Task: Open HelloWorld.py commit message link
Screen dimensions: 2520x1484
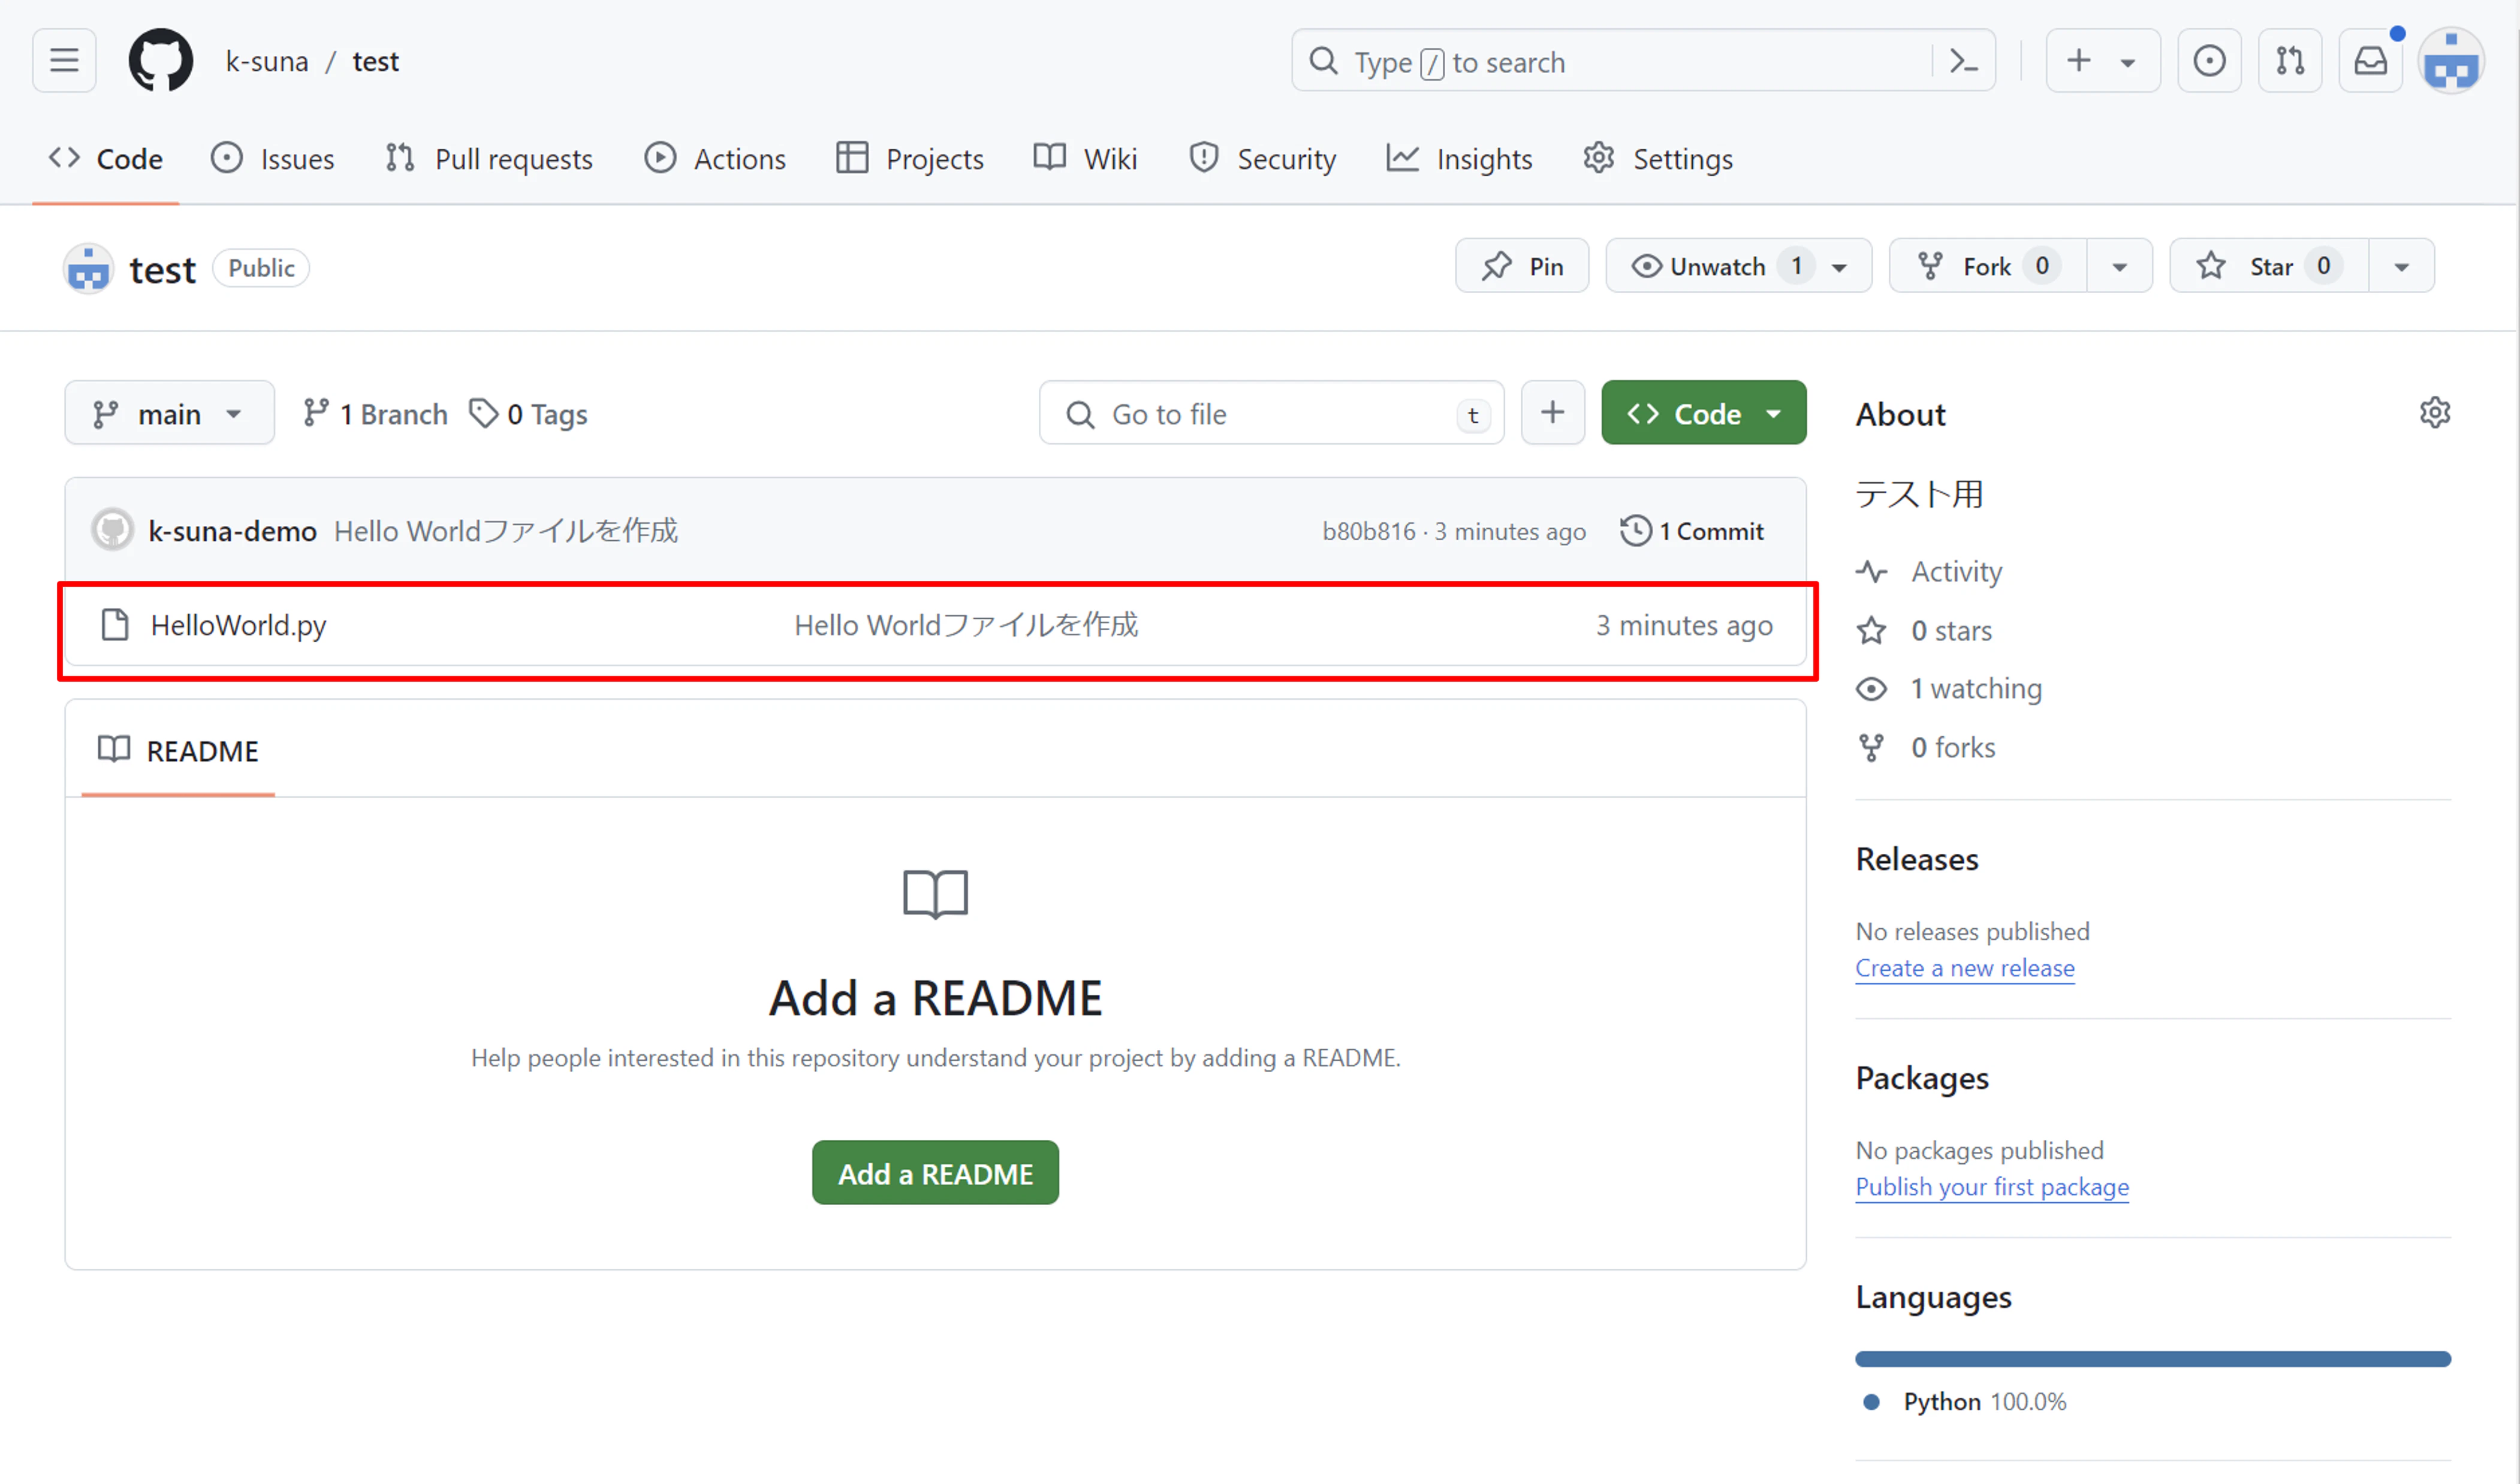Action: point(966,625)
